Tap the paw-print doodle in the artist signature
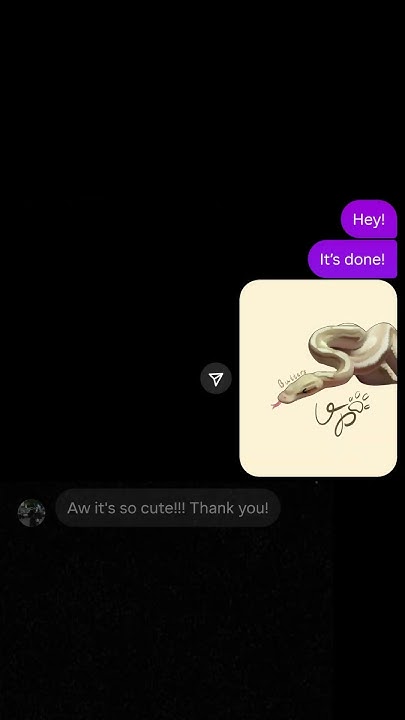Viewport: 405px width, 720px height. click(x=359, y=402)
